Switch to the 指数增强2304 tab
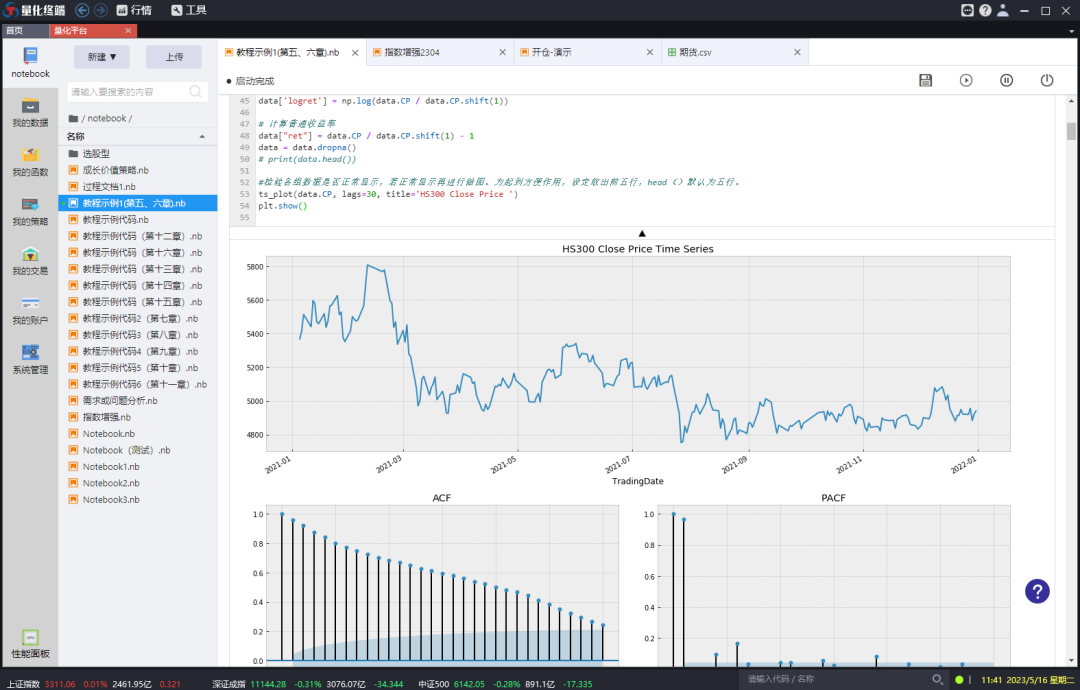1080x690 pixels. click(411, 52)
